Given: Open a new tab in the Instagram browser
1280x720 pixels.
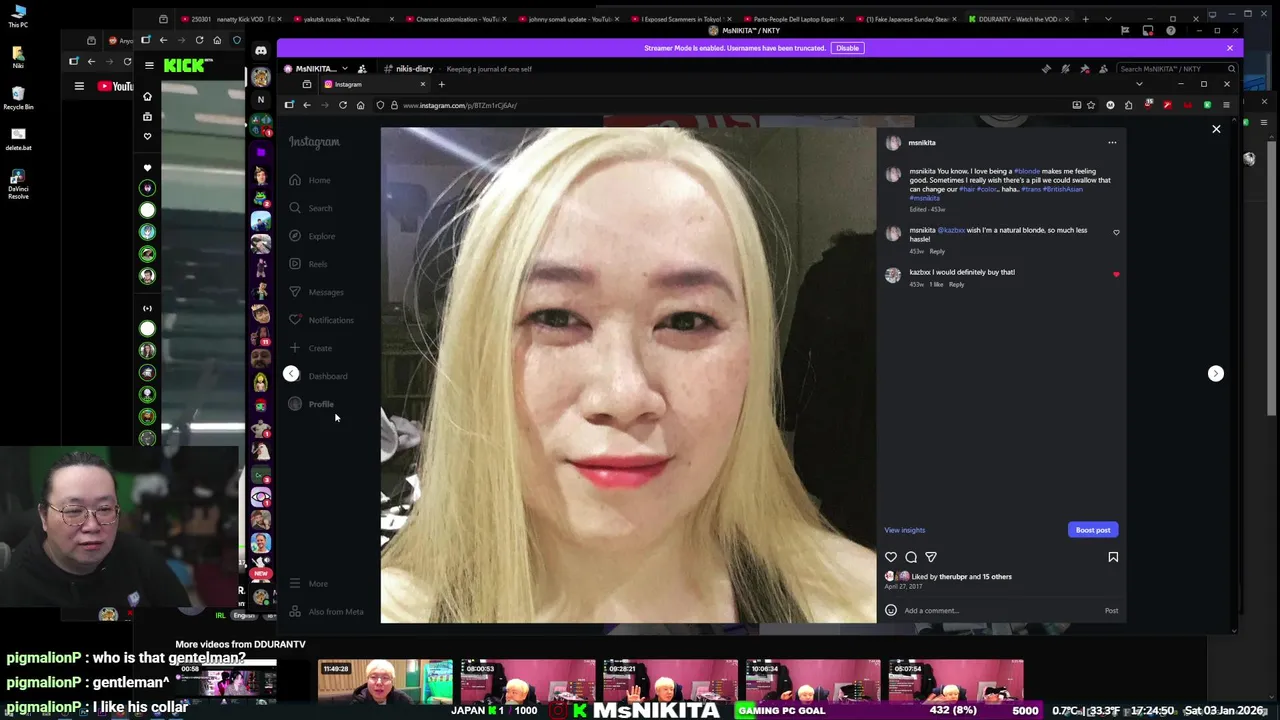Looking at the screenshot, I should tap(441, 84).
